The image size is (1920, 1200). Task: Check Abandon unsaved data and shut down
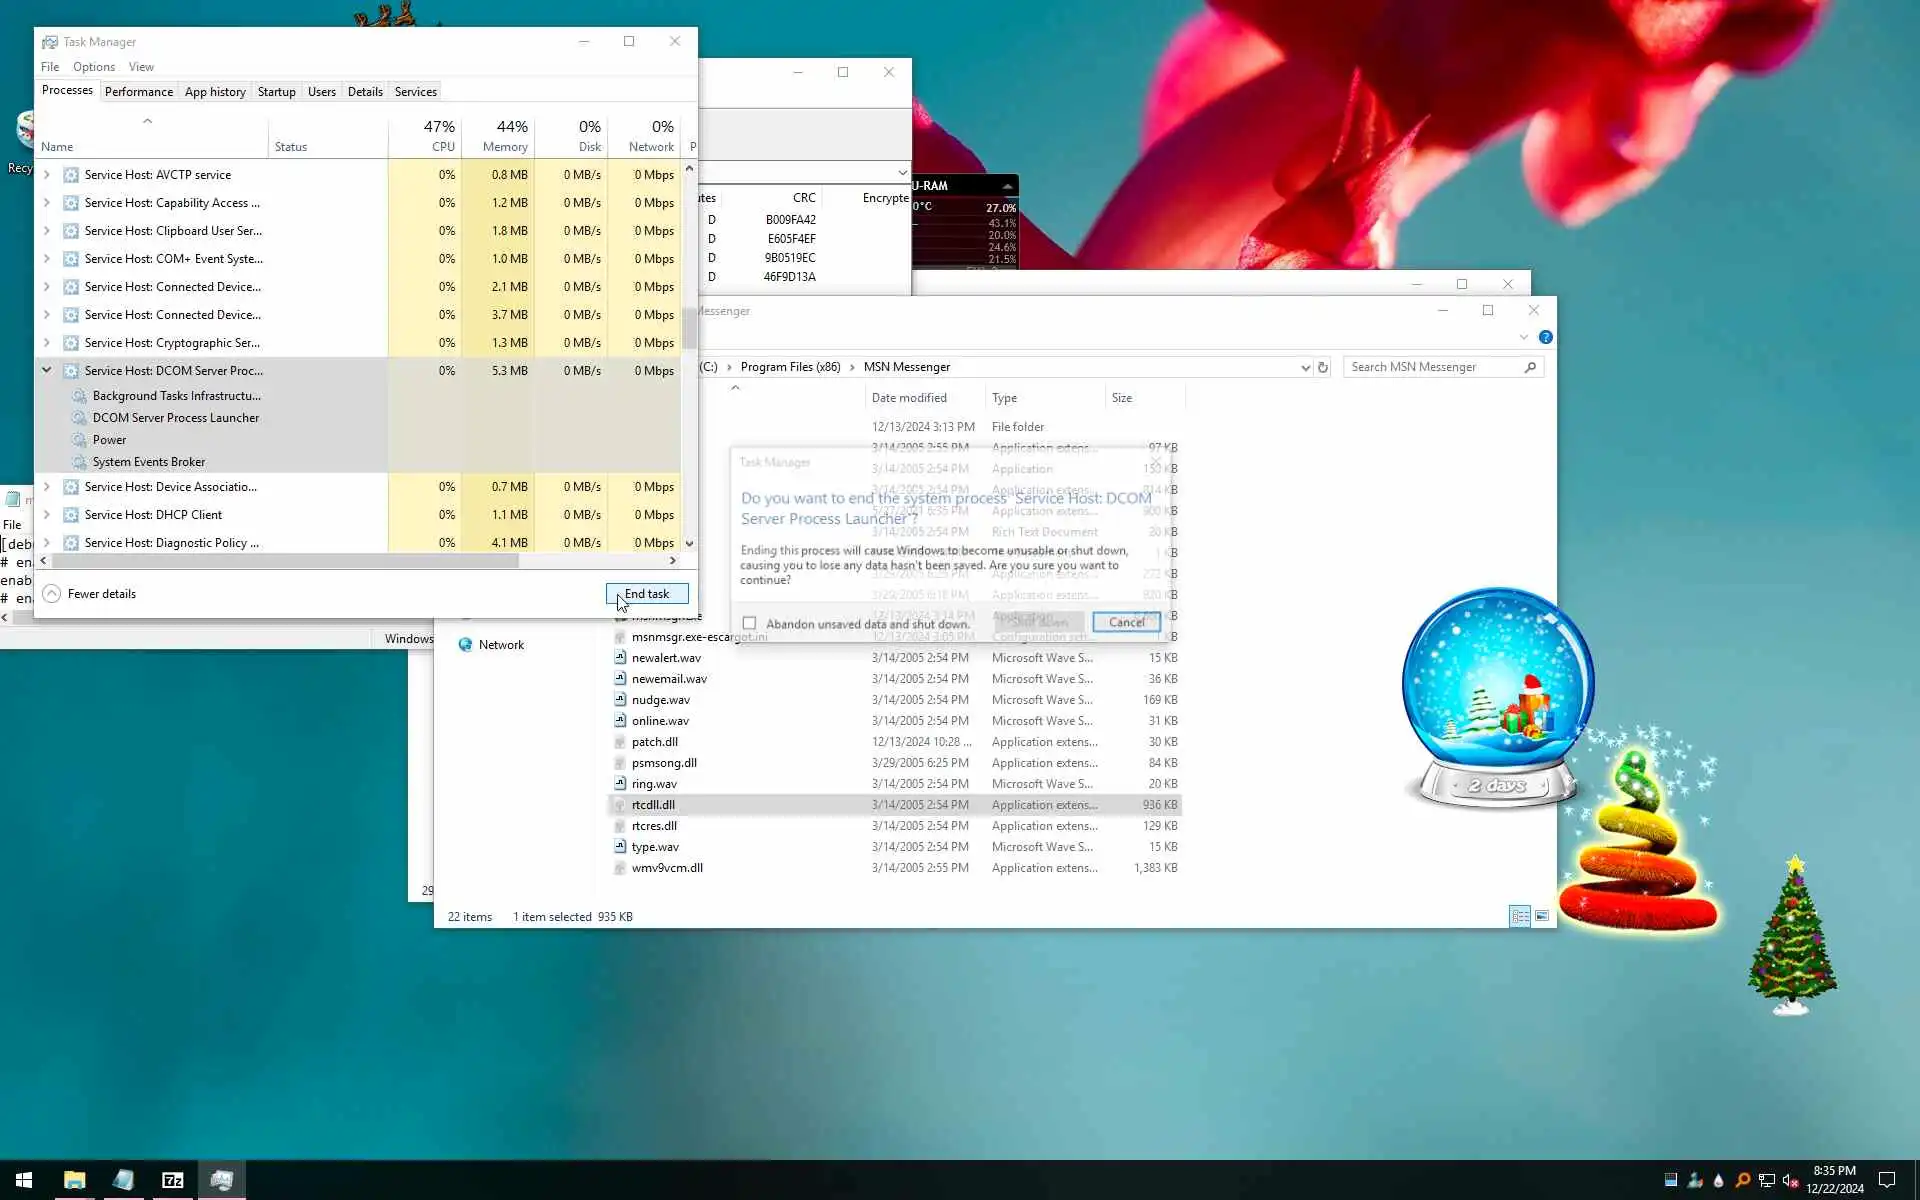tap(749, 623)
